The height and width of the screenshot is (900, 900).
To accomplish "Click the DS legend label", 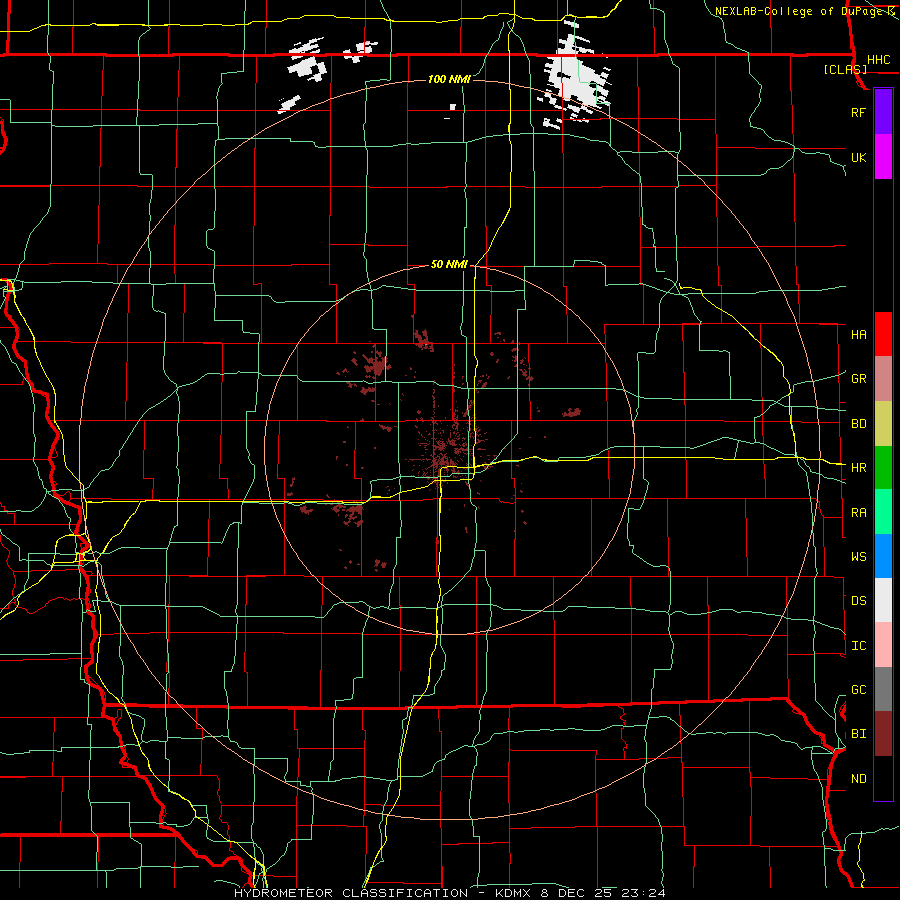I will 858,601.
